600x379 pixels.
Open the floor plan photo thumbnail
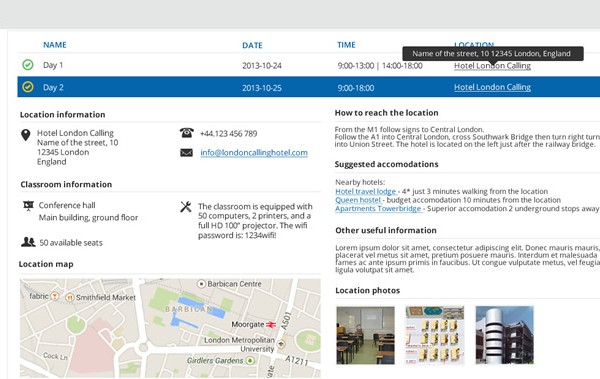[435, 335]
